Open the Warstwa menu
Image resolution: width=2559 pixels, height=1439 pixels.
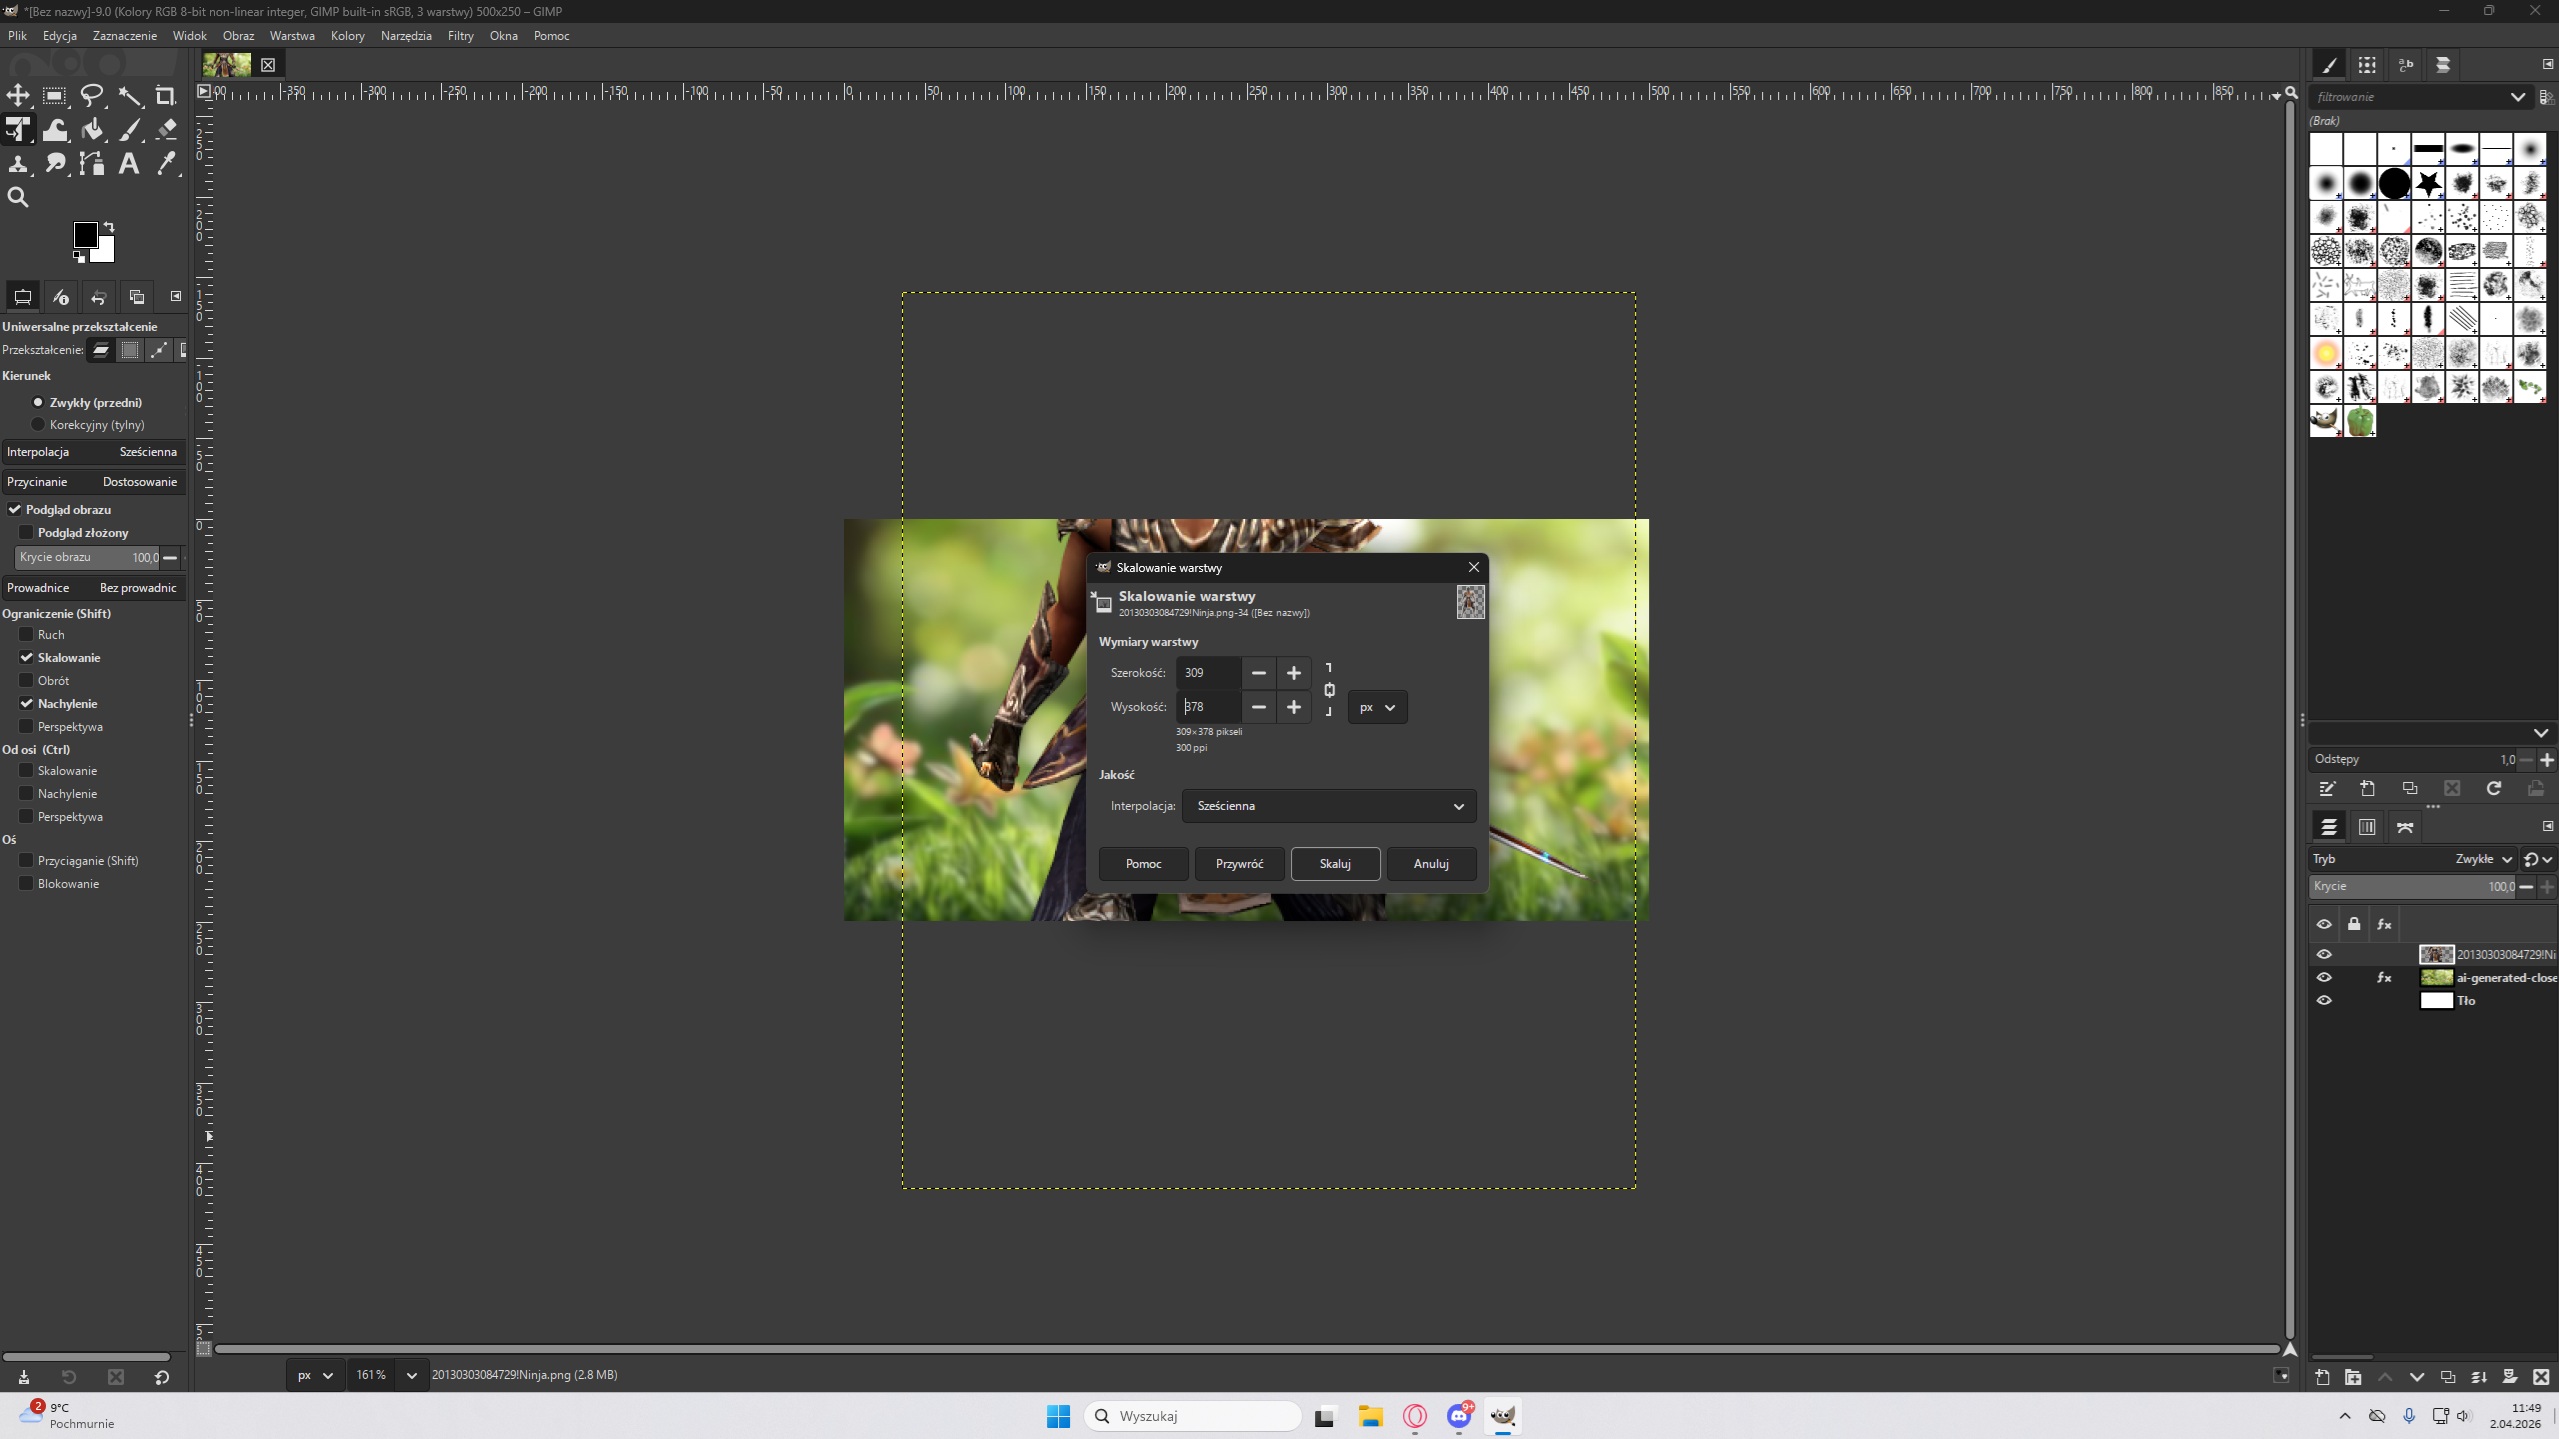[291, 36]
